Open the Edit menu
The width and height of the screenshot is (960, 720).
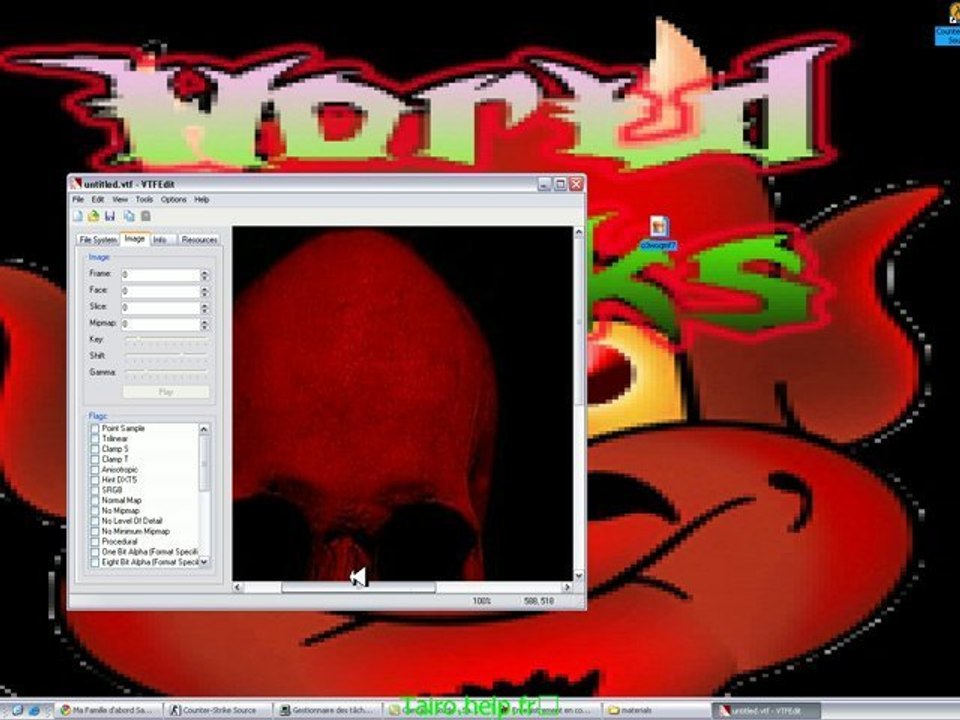[x=98, y=200]
